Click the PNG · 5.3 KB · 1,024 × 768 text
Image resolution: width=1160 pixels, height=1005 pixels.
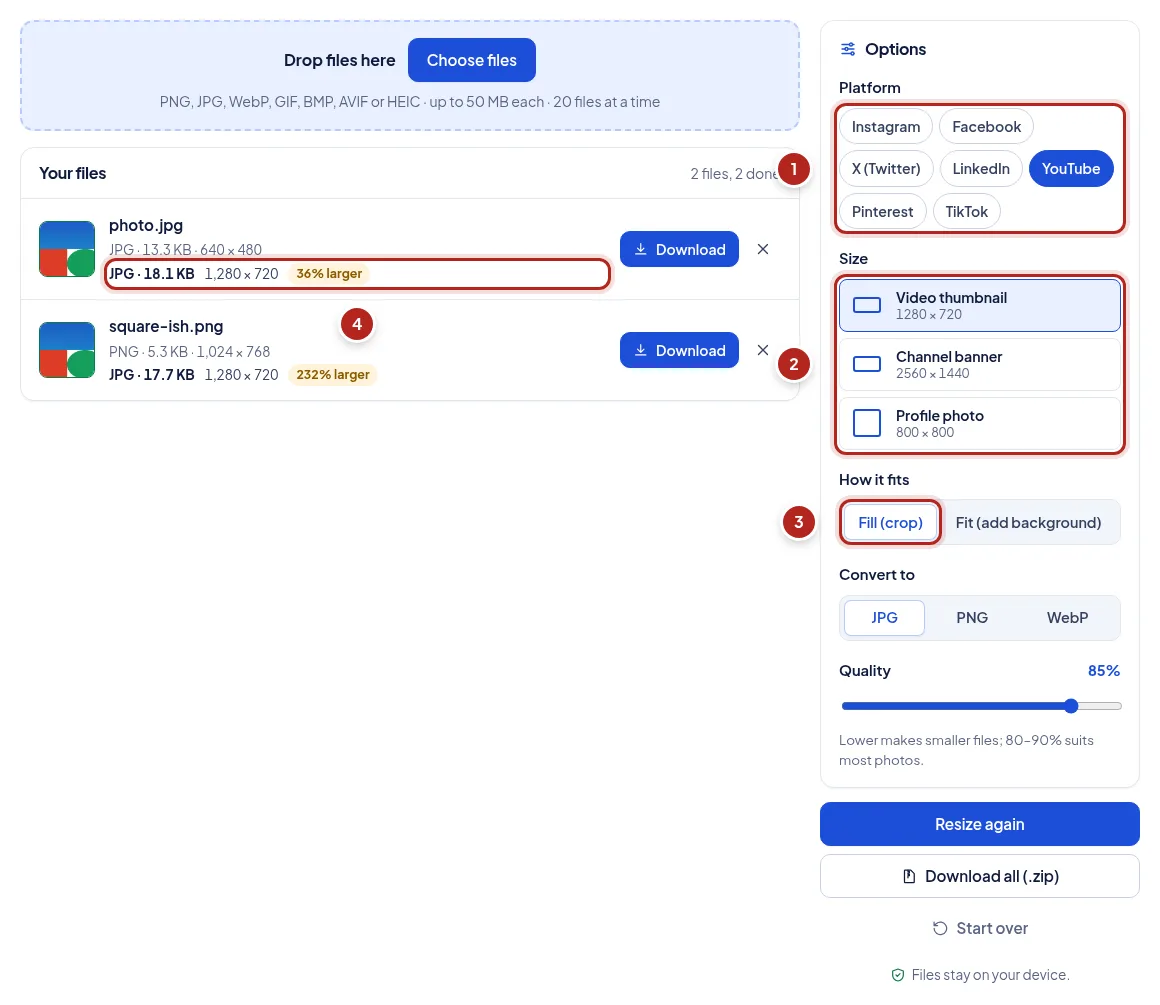coord(189,352)
